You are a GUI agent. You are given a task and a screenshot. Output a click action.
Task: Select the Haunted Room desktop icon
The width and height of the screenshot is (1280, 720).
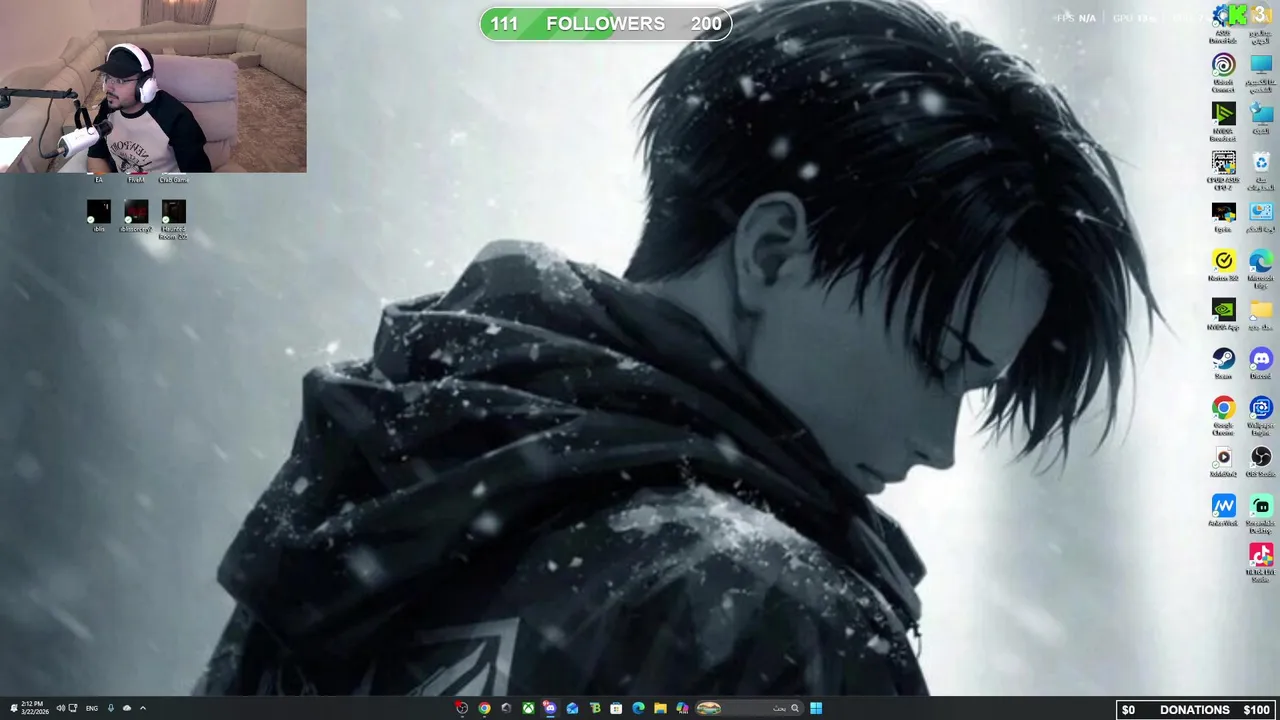coord(173,220)
